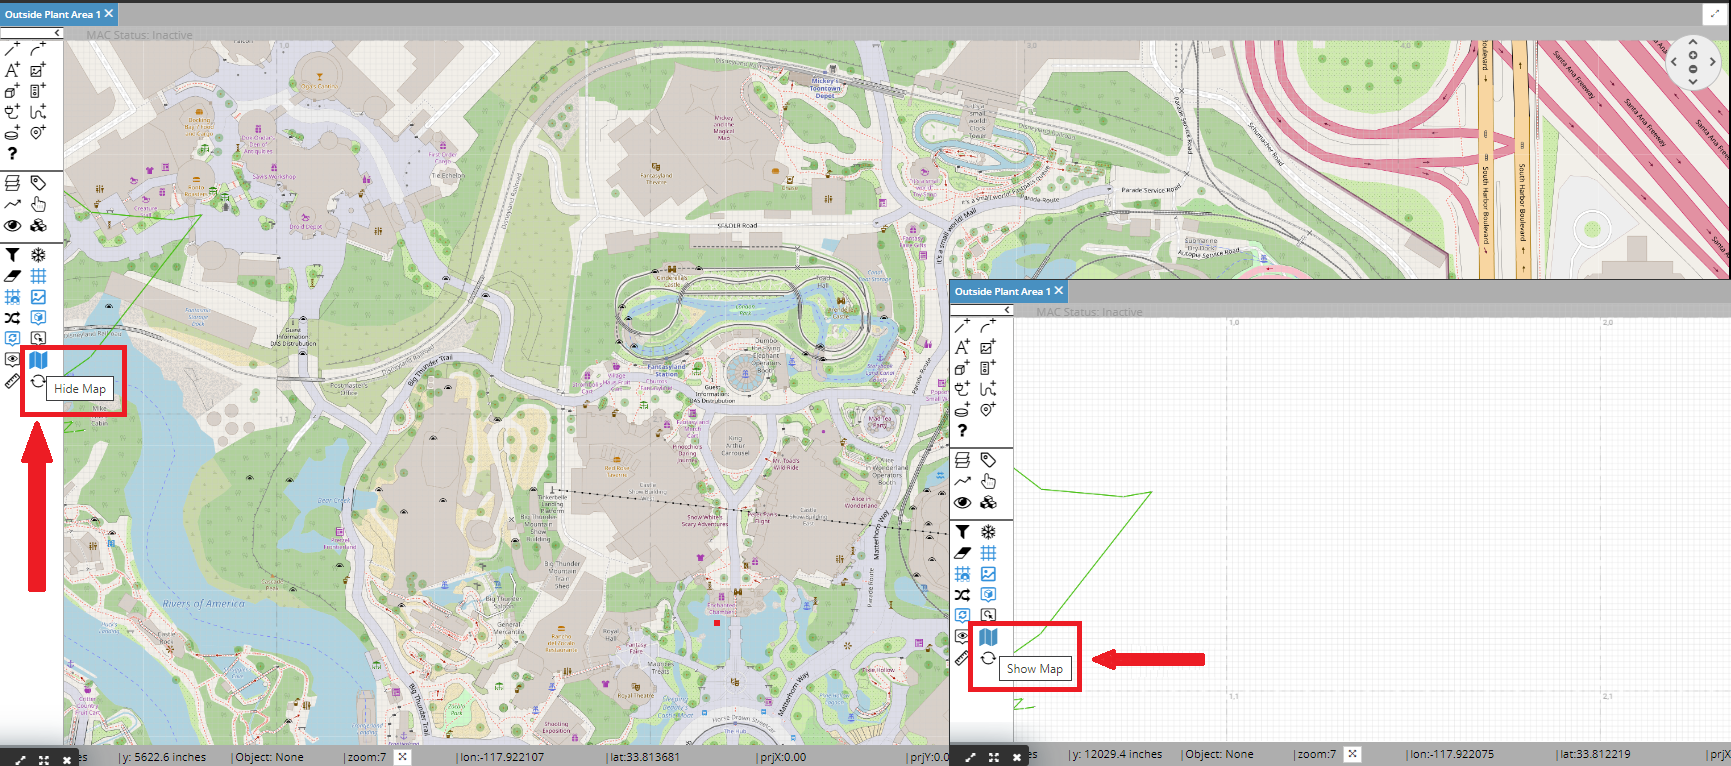Screen dimensions: 1731x766
Task: Select the add 3D box tool in left window
Action: 12,91
